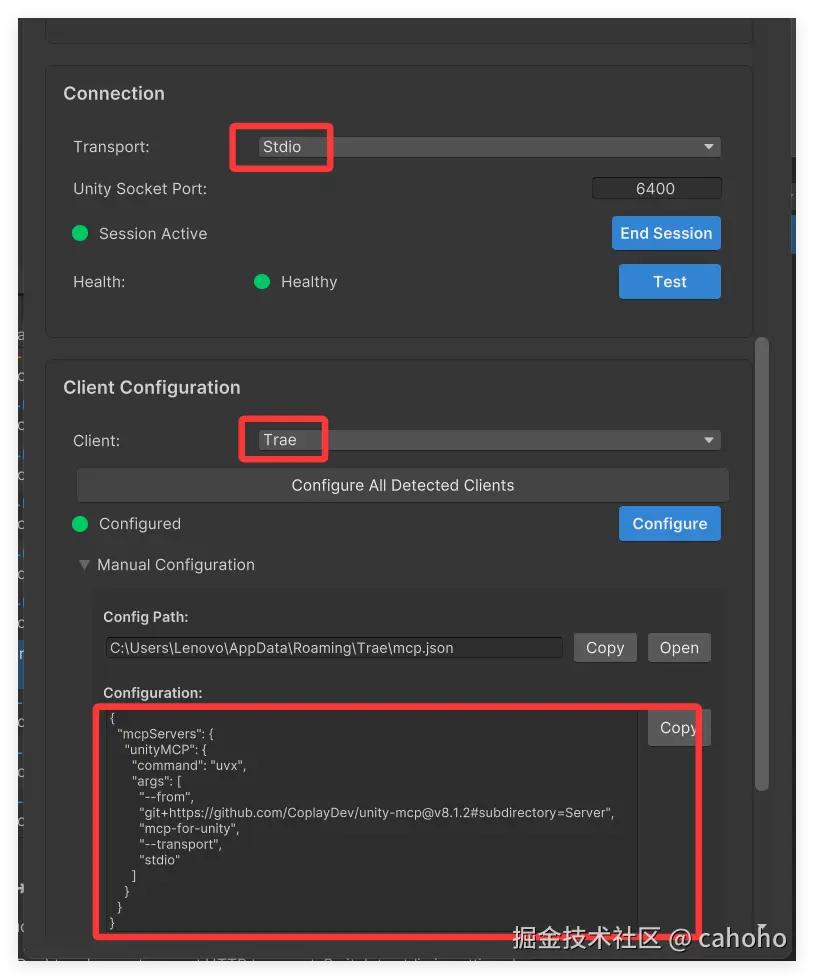The image size is (814, 979).
Task: Click the Session Active status label
Action: click(153, 234)
